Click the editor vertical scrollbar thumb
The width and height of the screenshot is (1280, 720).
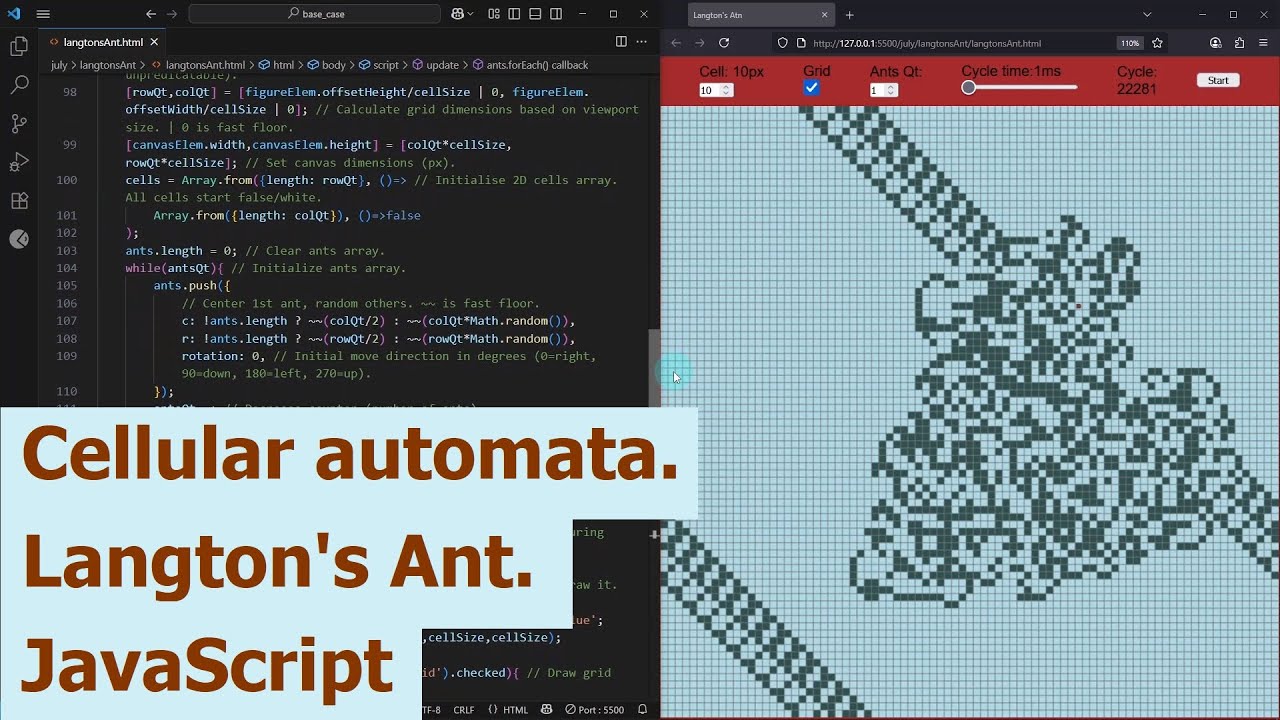click(655, 367)
